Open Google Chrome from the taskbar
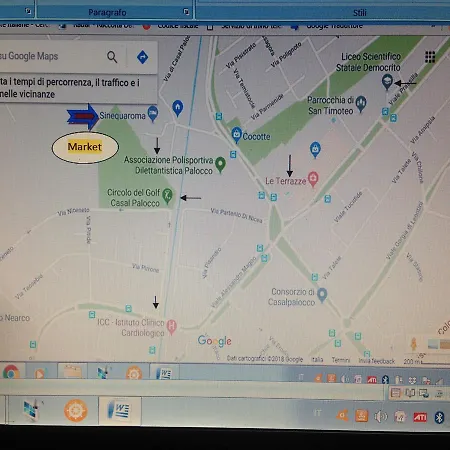Image resolution: width=450 pixels, height=450 pixels. (11, 373)
